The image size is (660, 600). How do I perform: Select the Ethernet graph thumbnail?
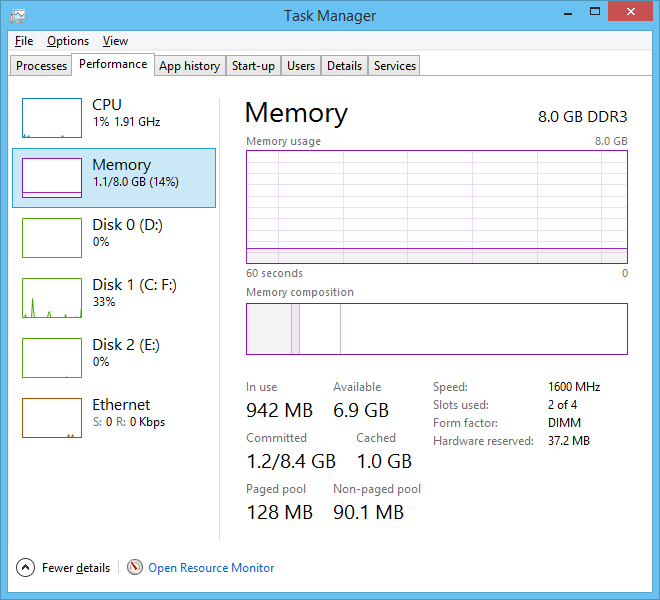coord(52,418)
